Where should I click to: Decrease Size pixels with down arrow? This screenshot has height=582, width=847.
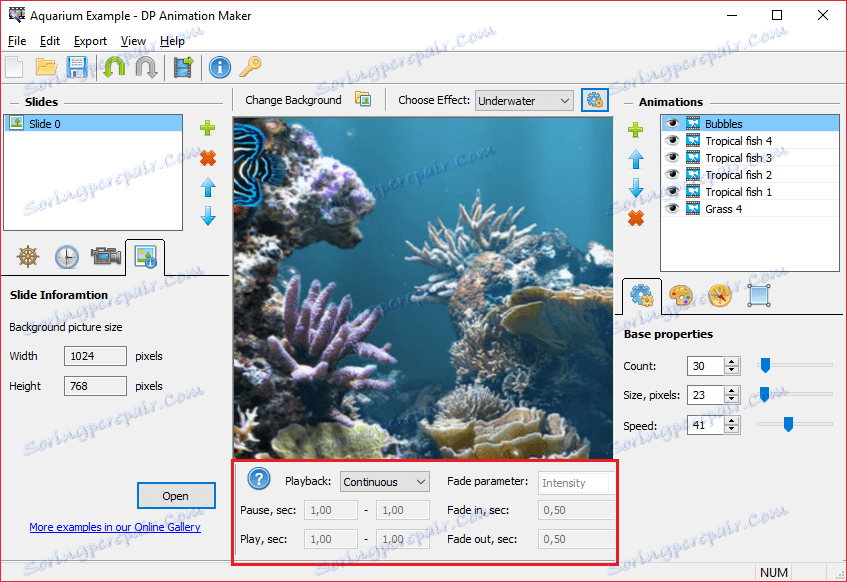click(731, 399)
